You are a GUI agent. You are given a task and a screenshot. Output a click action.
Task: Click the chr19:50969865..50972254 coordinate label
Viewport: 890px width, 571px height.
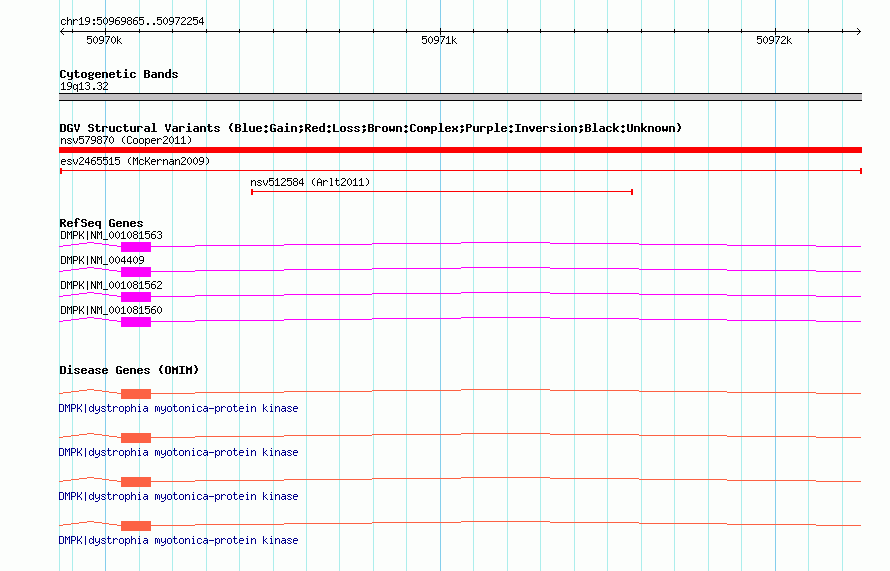132,21
